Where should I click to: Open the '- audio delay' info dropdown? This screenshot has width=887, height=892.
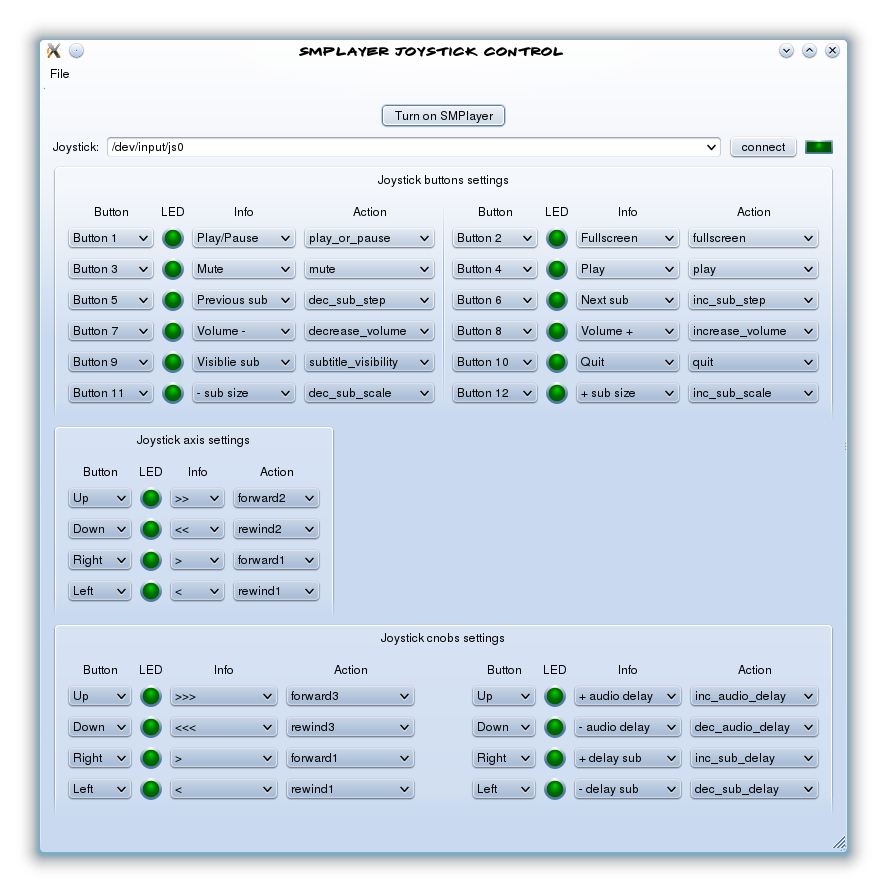(x=628, y=727)
